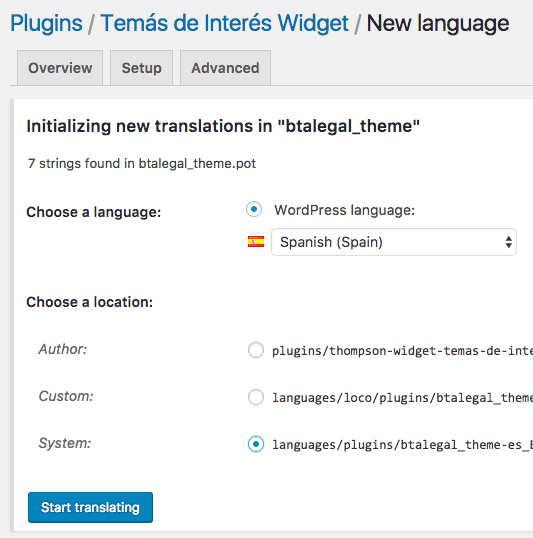Go to the Plugins breadcrumb link
The height and width of the screenshot is (538, 533).
pyautogui.click(x=46, y=23)
